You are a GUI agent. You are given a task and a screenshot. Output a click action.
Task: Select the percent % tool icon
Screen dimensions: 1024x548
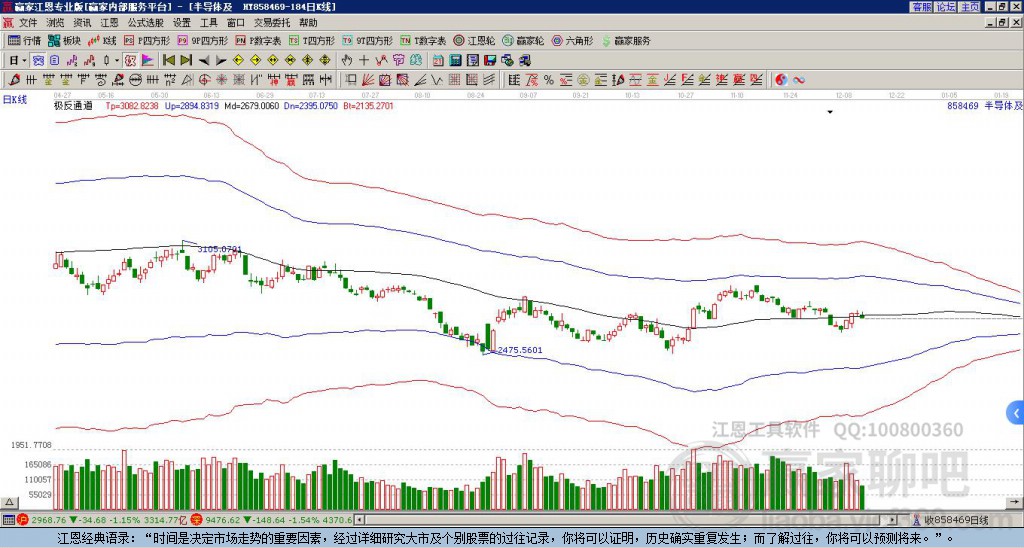click(x=549, y=80)
